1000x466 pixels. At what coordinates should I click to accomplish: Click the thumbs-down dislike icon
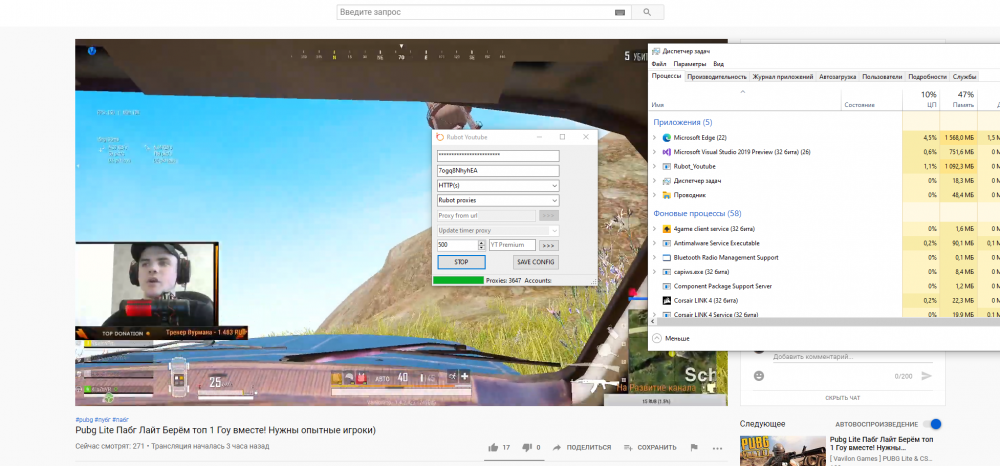click(x=526, y=447)
